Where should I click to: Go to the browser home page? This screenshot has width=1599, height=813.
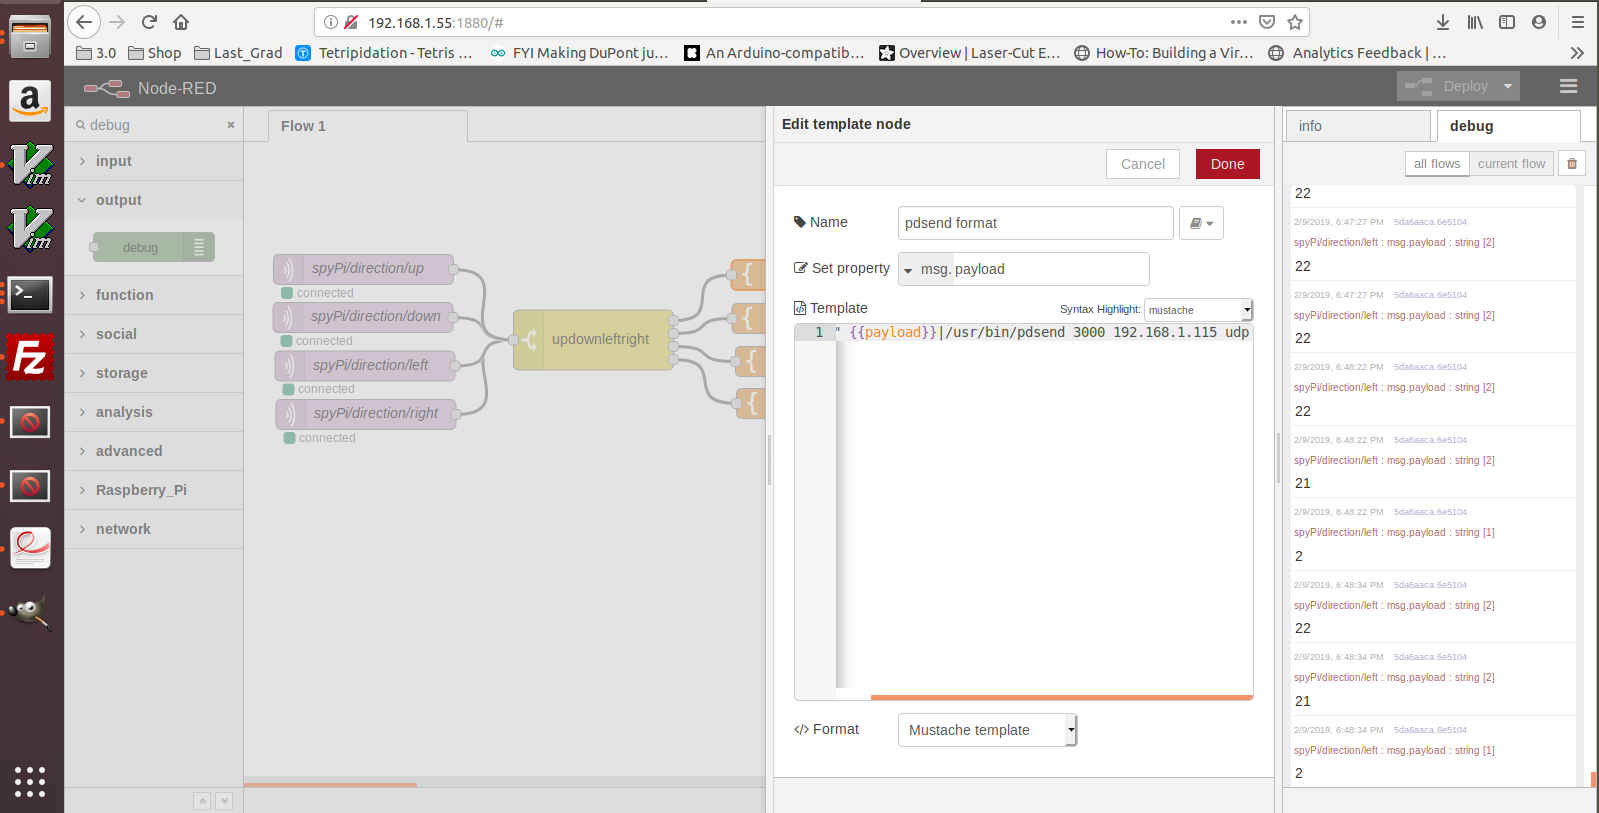(x=181, y=22)
